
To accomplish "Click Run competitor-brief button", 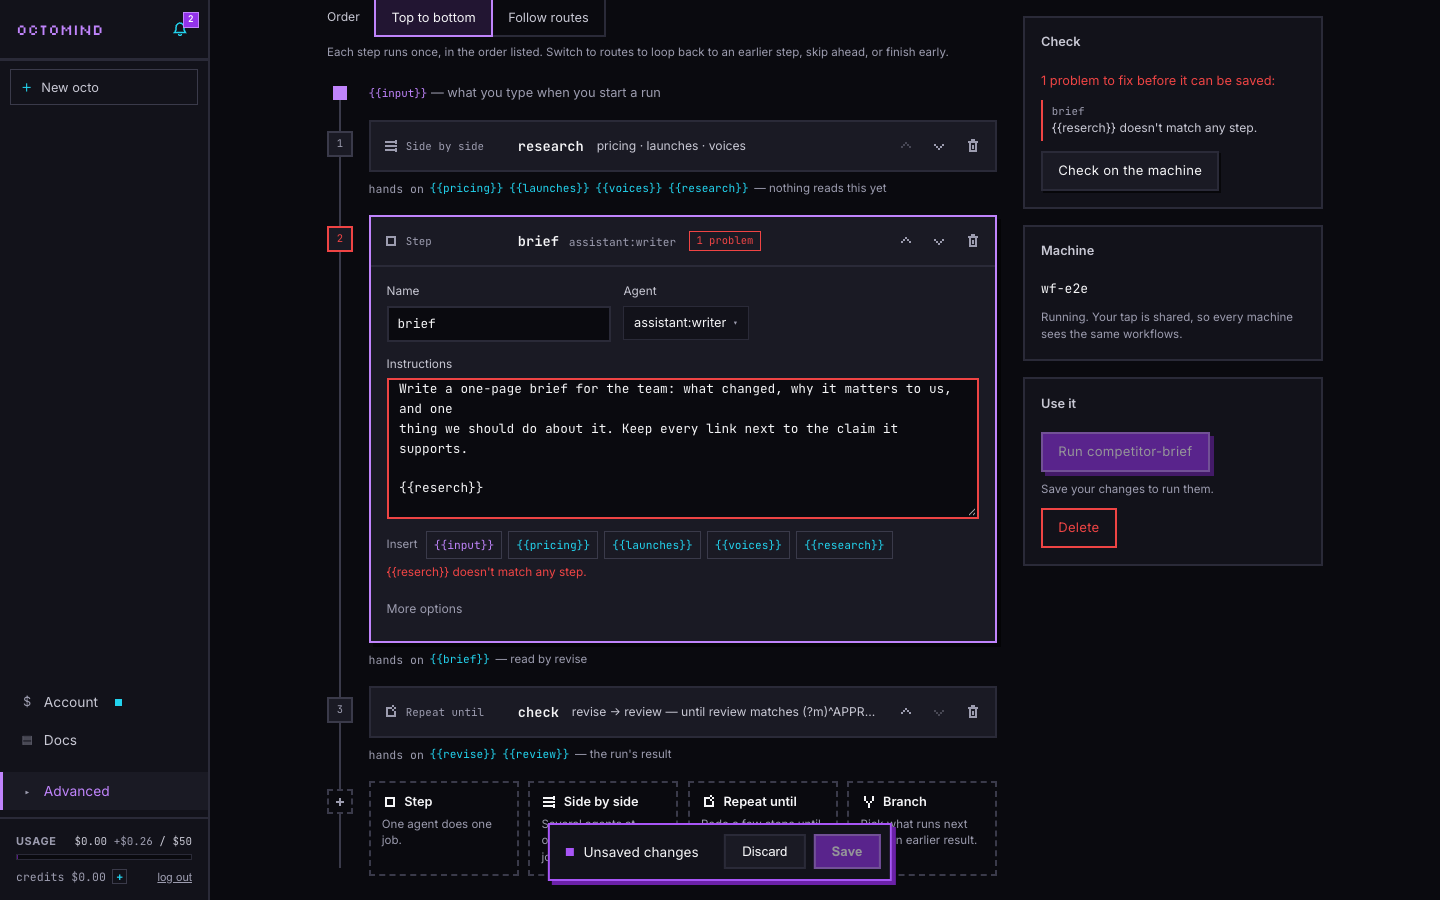I will click(1125, 452).
